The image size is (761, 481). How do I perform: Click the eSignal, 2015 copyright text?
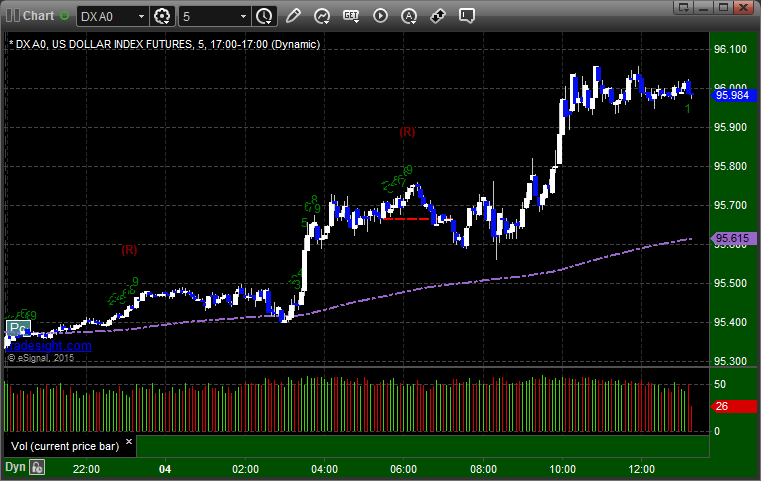coord(41,358)
